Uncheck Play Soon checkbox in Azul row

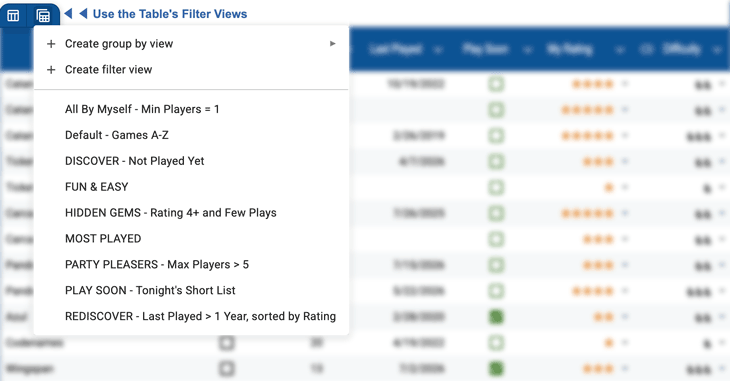pyautogui.click(x=496, y=317)
